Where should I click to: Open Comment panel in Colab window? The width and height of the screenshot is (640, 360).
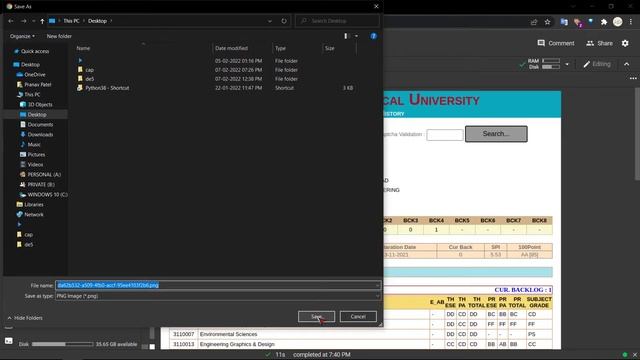[556, 43]
